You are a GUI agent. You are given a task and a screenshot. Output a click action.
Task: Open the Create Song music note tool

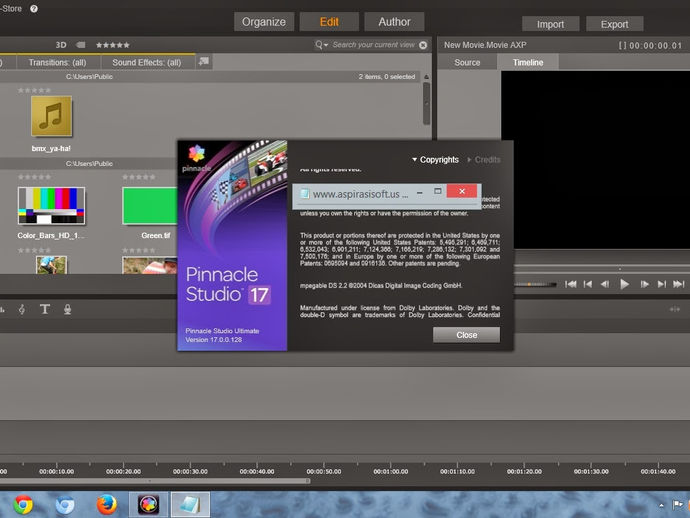(22, 309)
